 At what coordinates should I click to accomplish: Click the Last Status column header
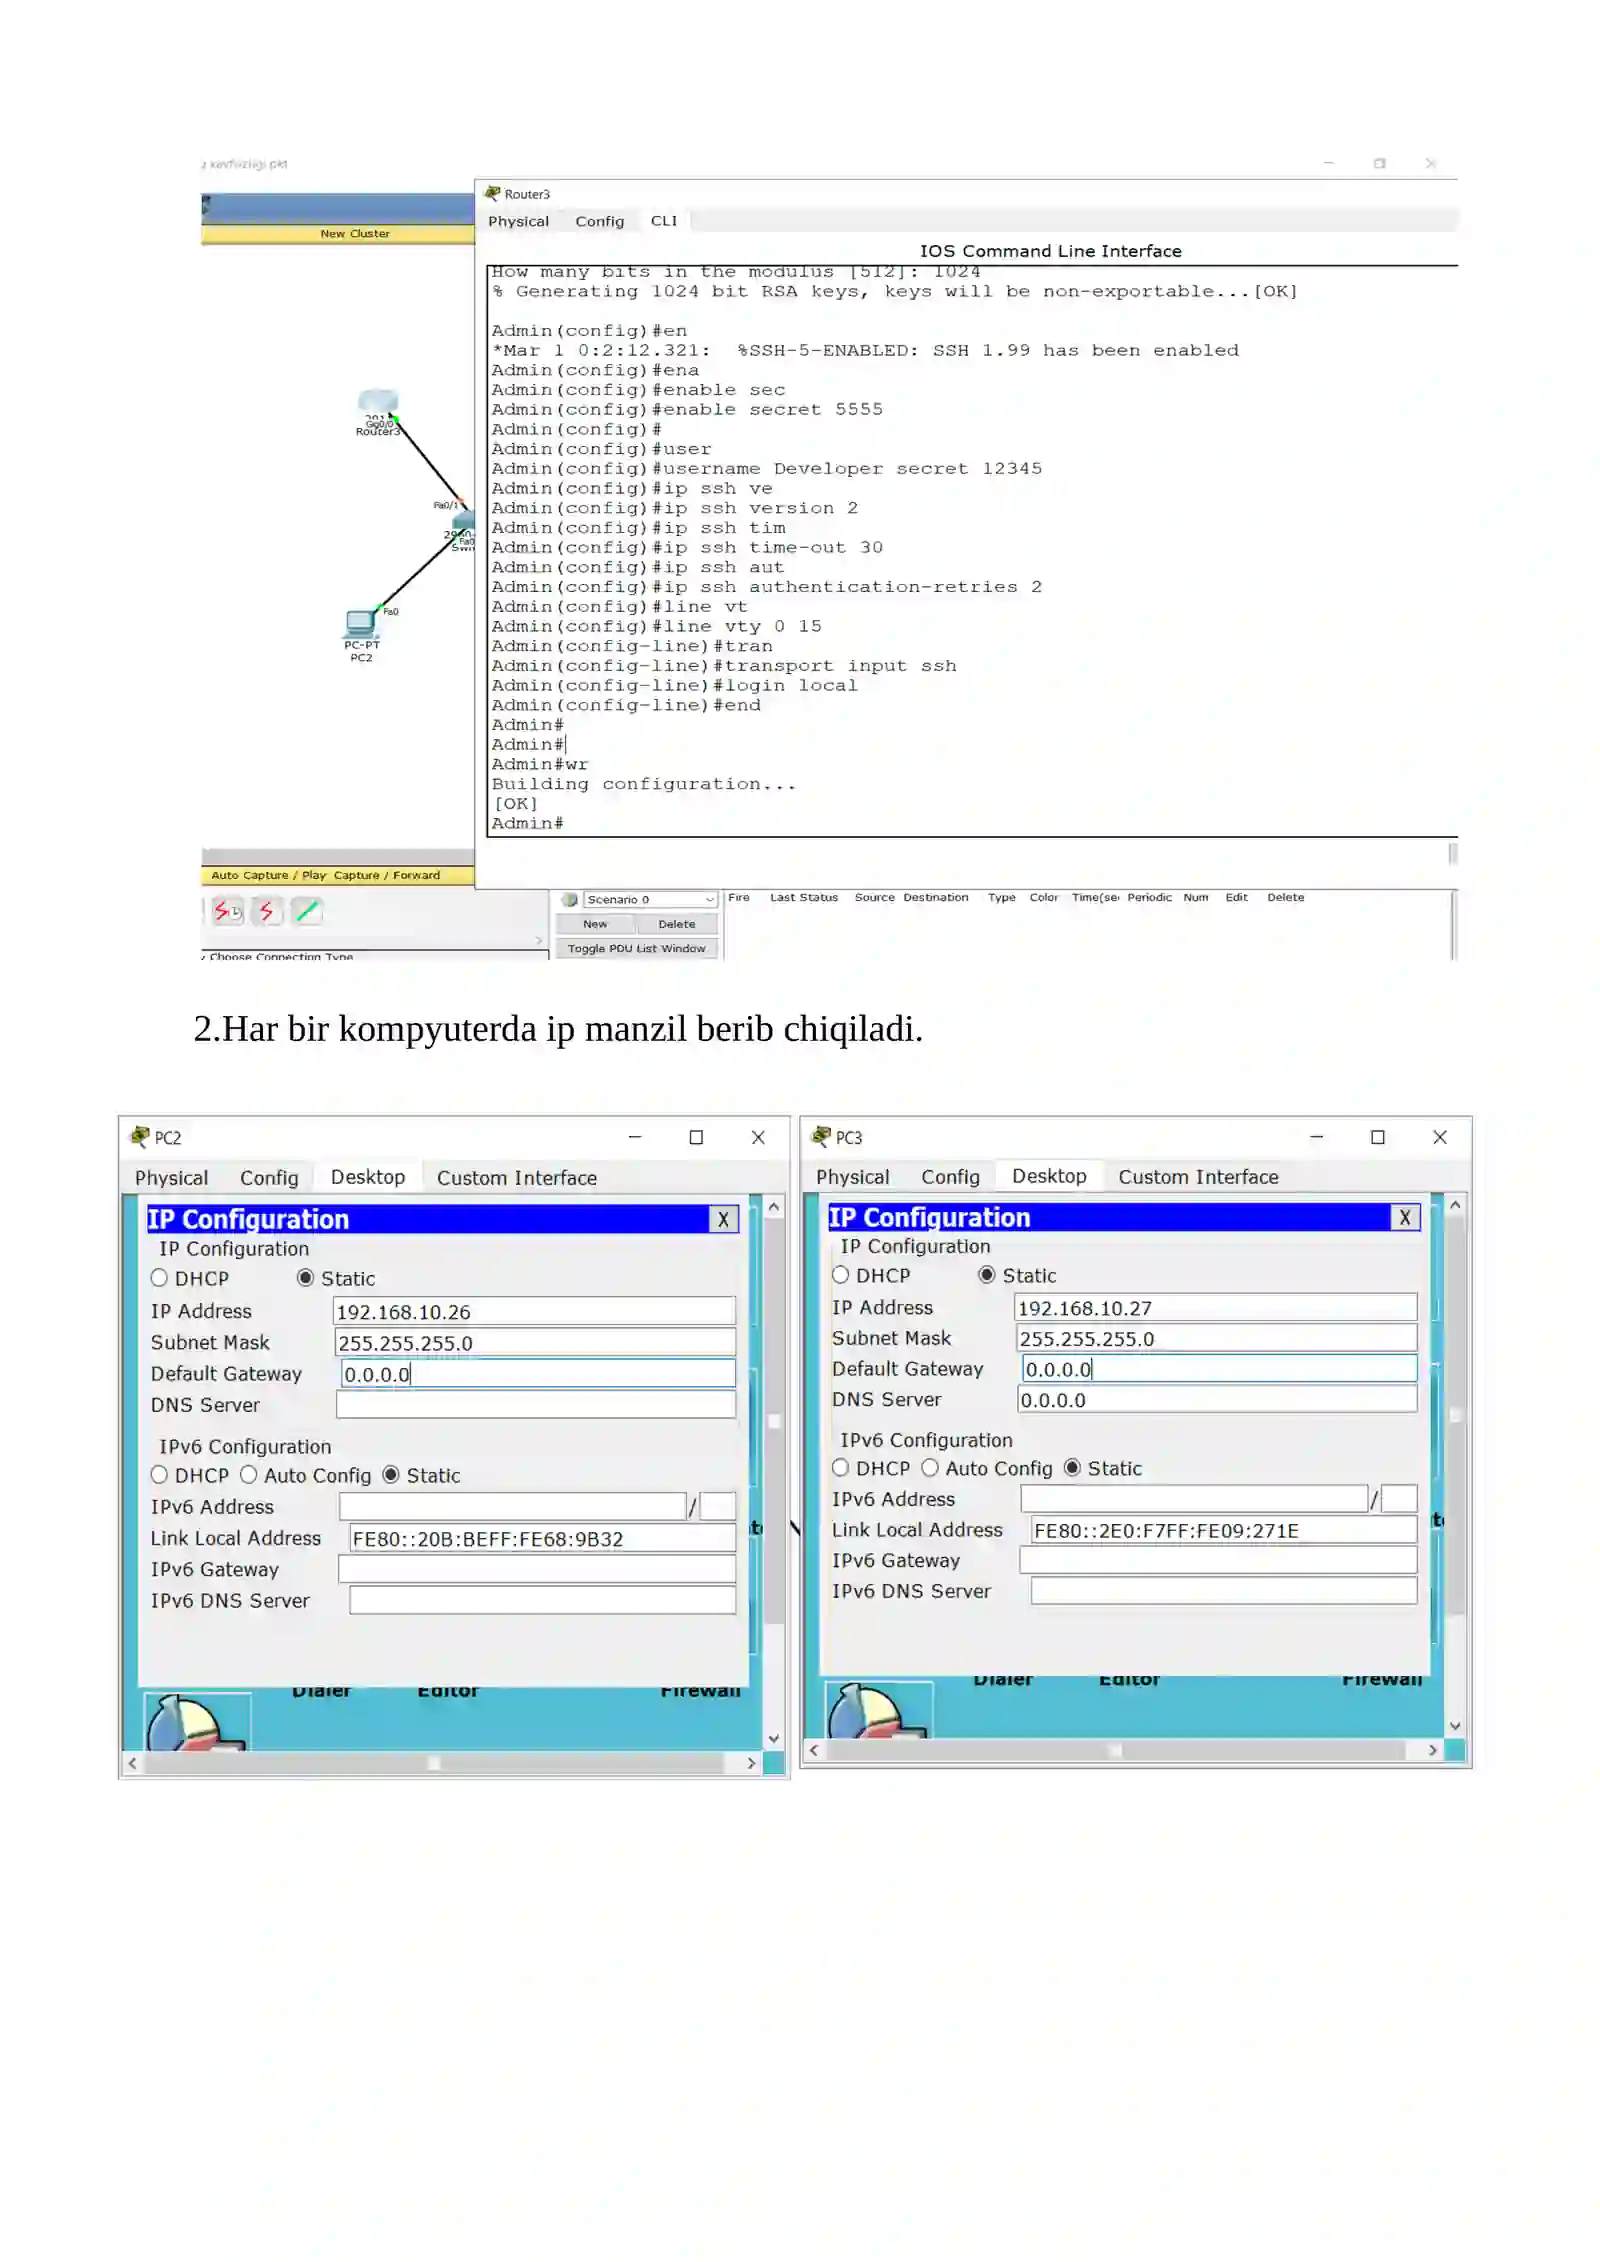click(803, 897)
